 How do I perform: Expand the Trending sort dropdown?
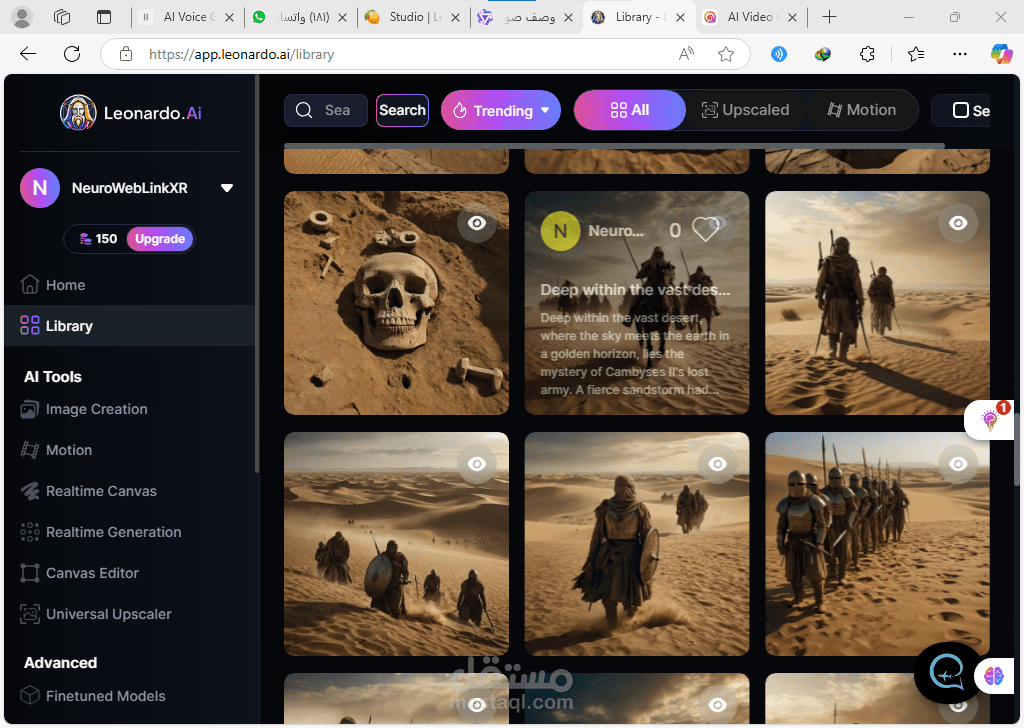[500, 110]
